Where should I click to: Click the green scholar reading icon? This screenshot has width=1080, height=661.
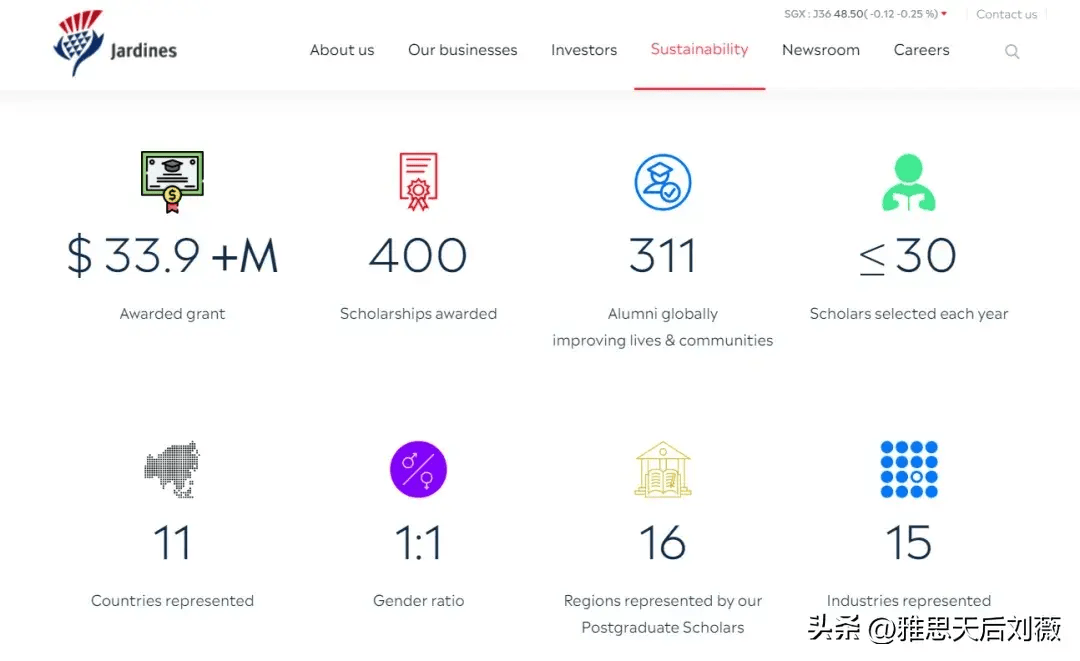click(x=908, y=182)
